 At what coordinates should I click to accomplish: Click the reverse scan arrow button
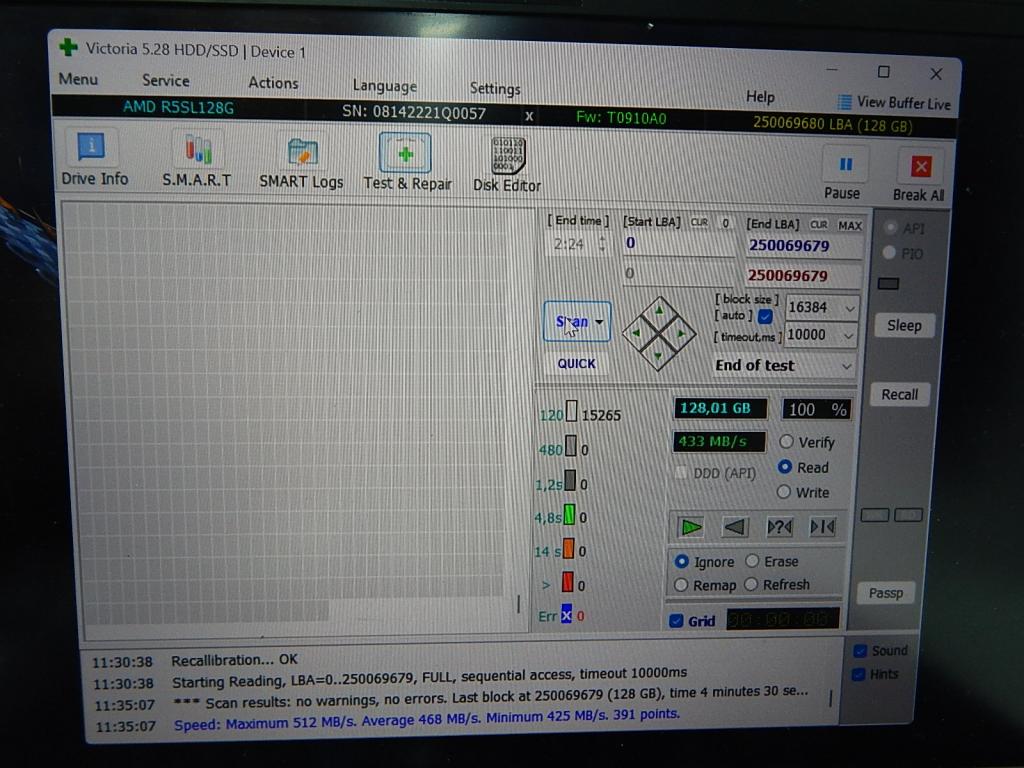point(735,526)
